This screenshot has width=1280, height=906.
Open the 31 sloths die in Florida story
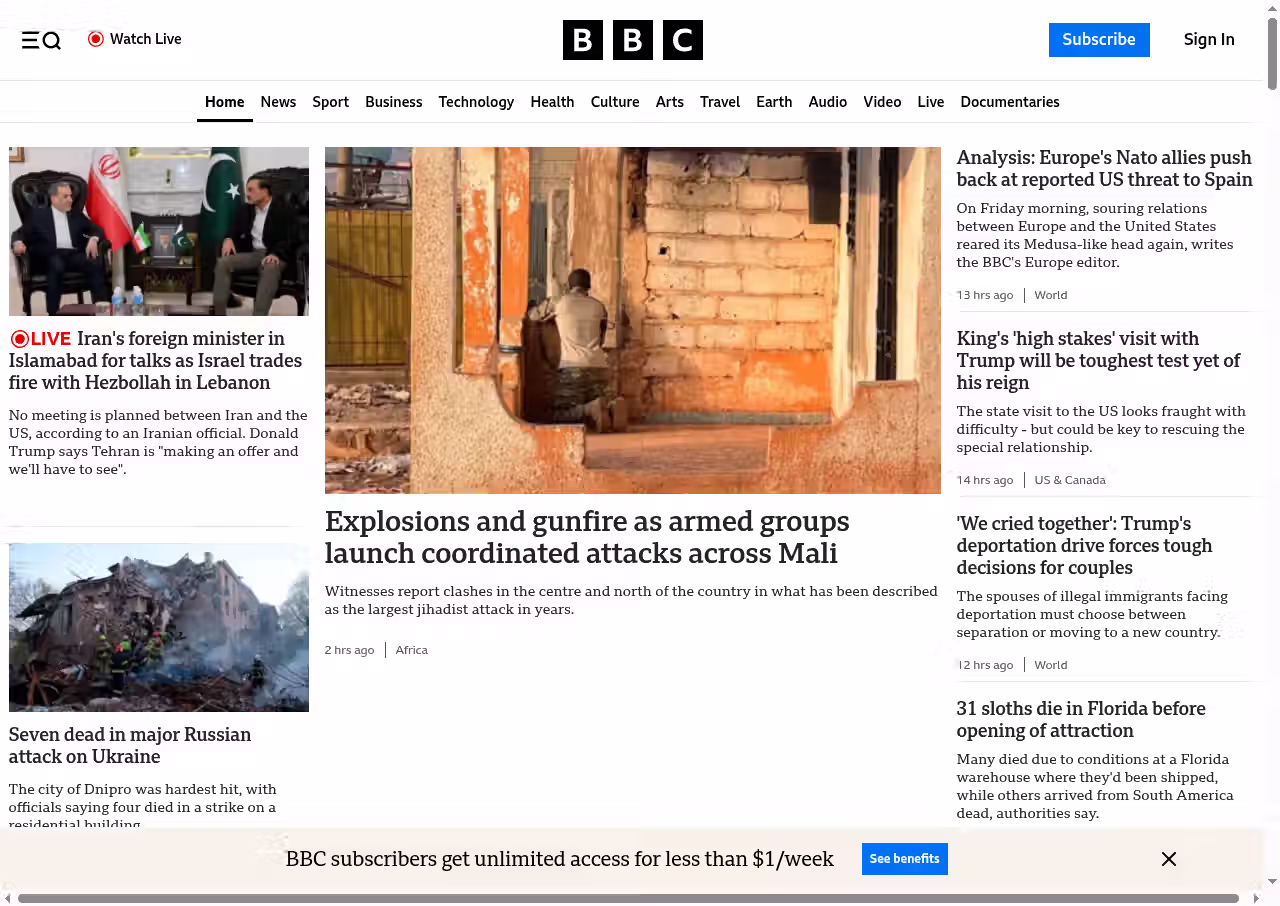pos(1080,719)
